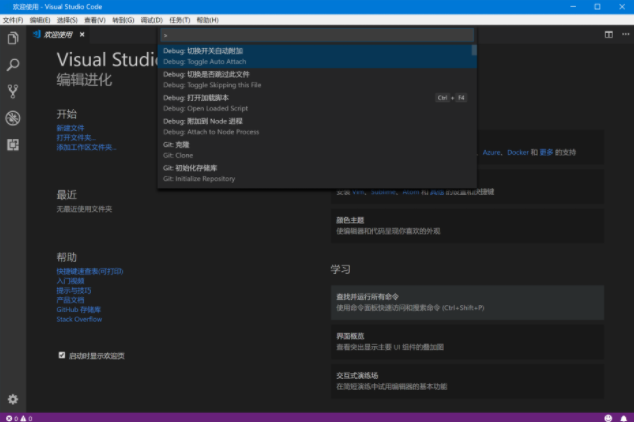634x422 pixels.
Task: Open the Extensions view icon
Action: (13, 145)
